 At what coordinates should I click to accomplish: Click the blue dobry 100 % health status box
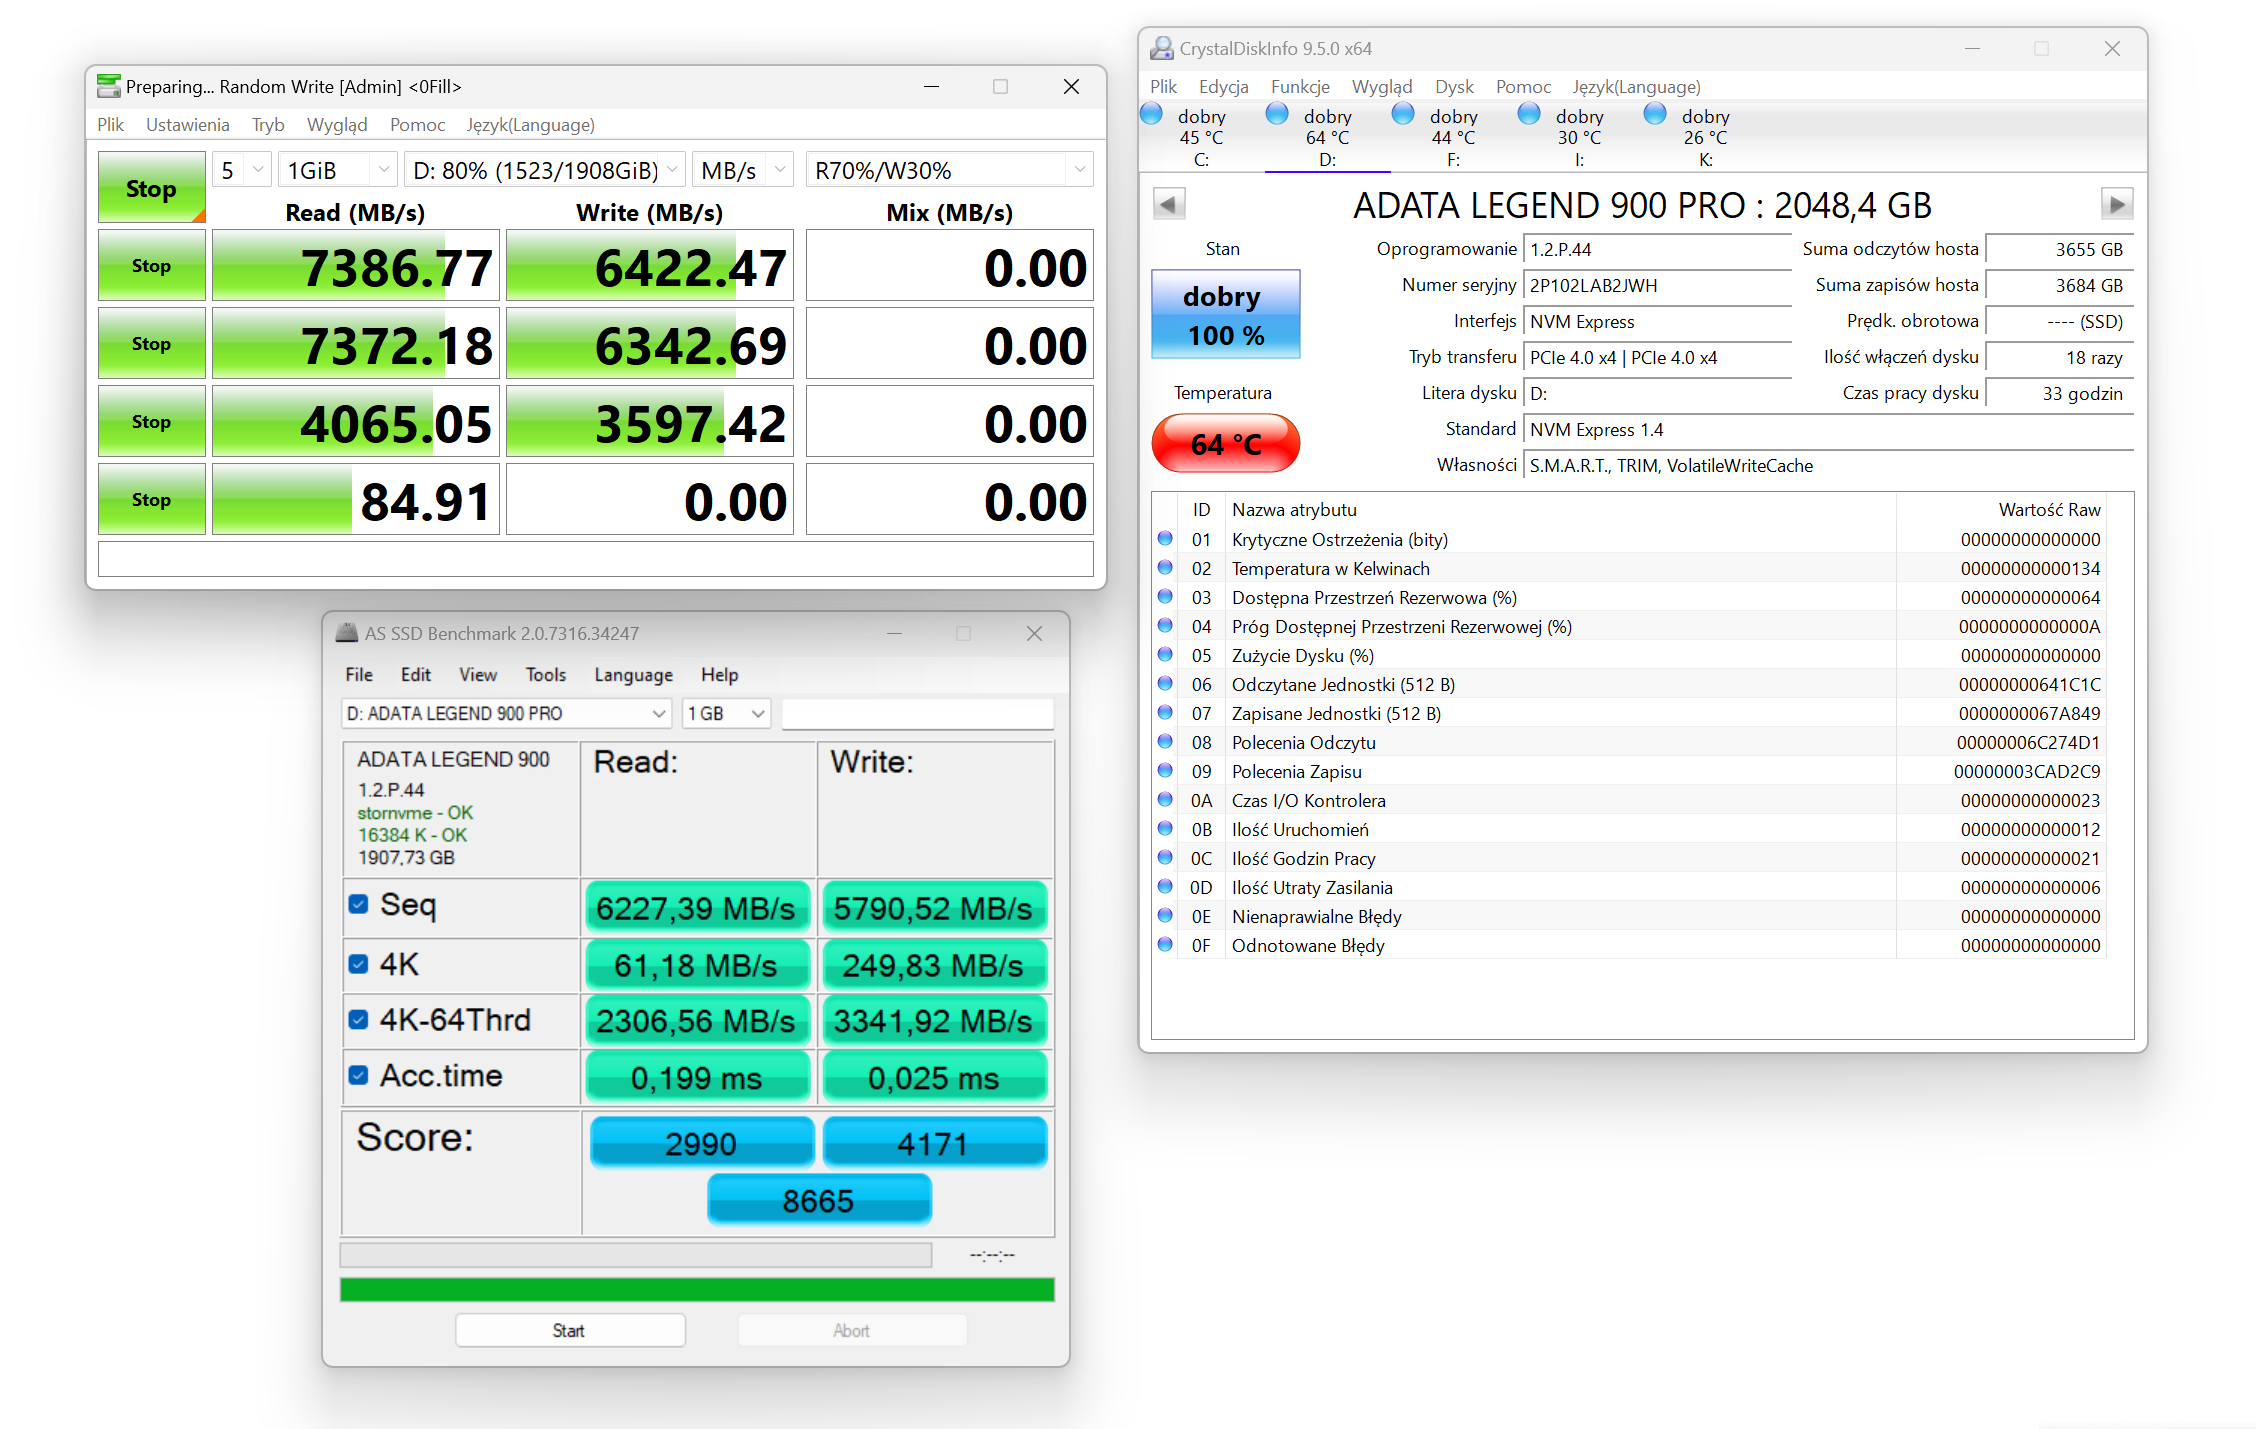(x=1225, y=315)
